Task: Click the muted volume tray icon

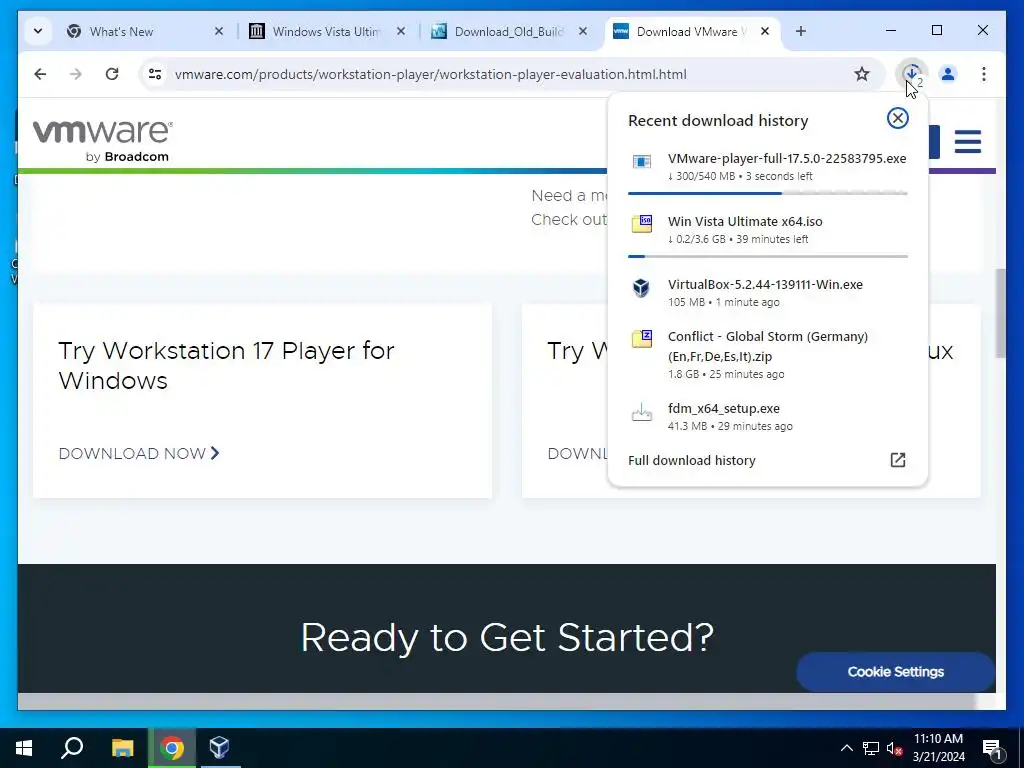Action: tap(894, 748)
